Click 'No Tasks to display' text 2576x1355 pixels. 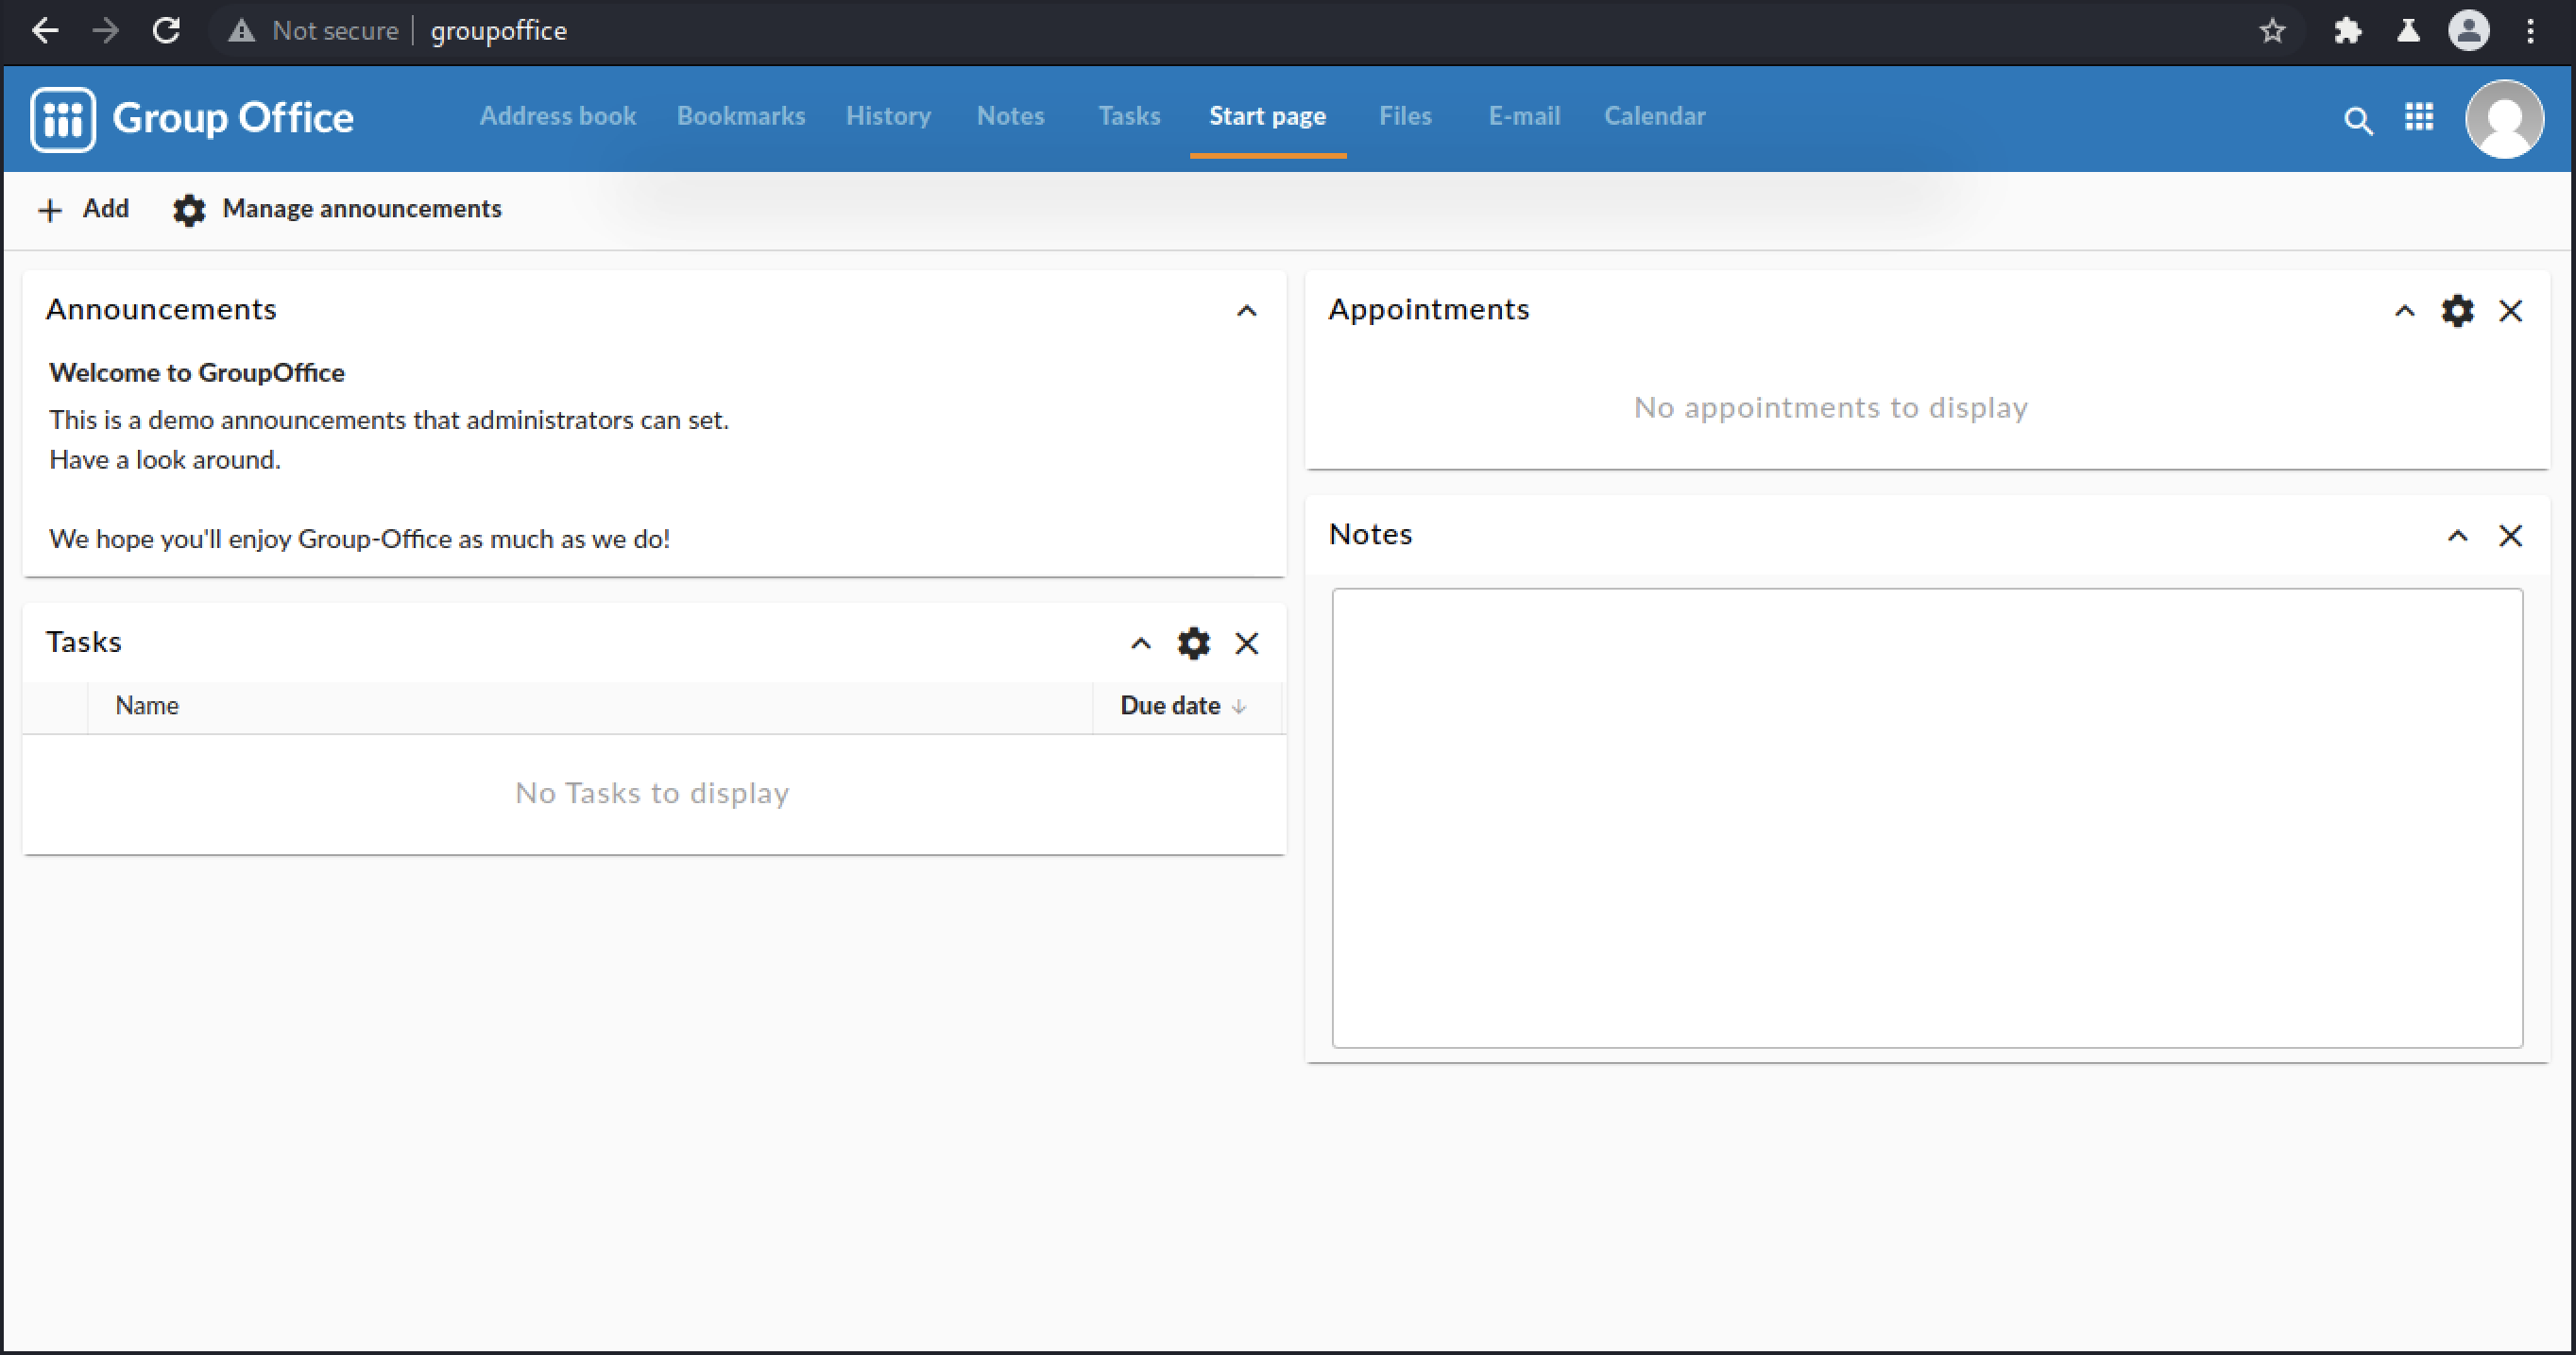[x=652, y=793]
